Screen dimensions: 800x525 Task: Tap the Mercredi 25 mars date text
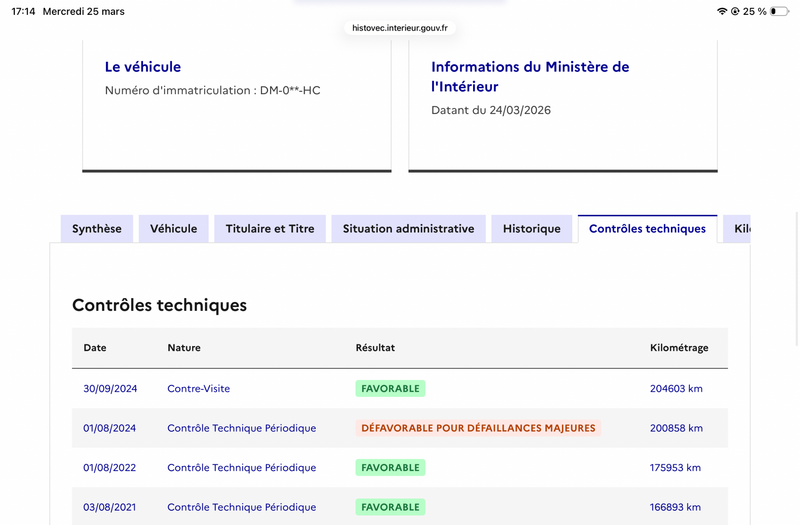coord(84,11)
